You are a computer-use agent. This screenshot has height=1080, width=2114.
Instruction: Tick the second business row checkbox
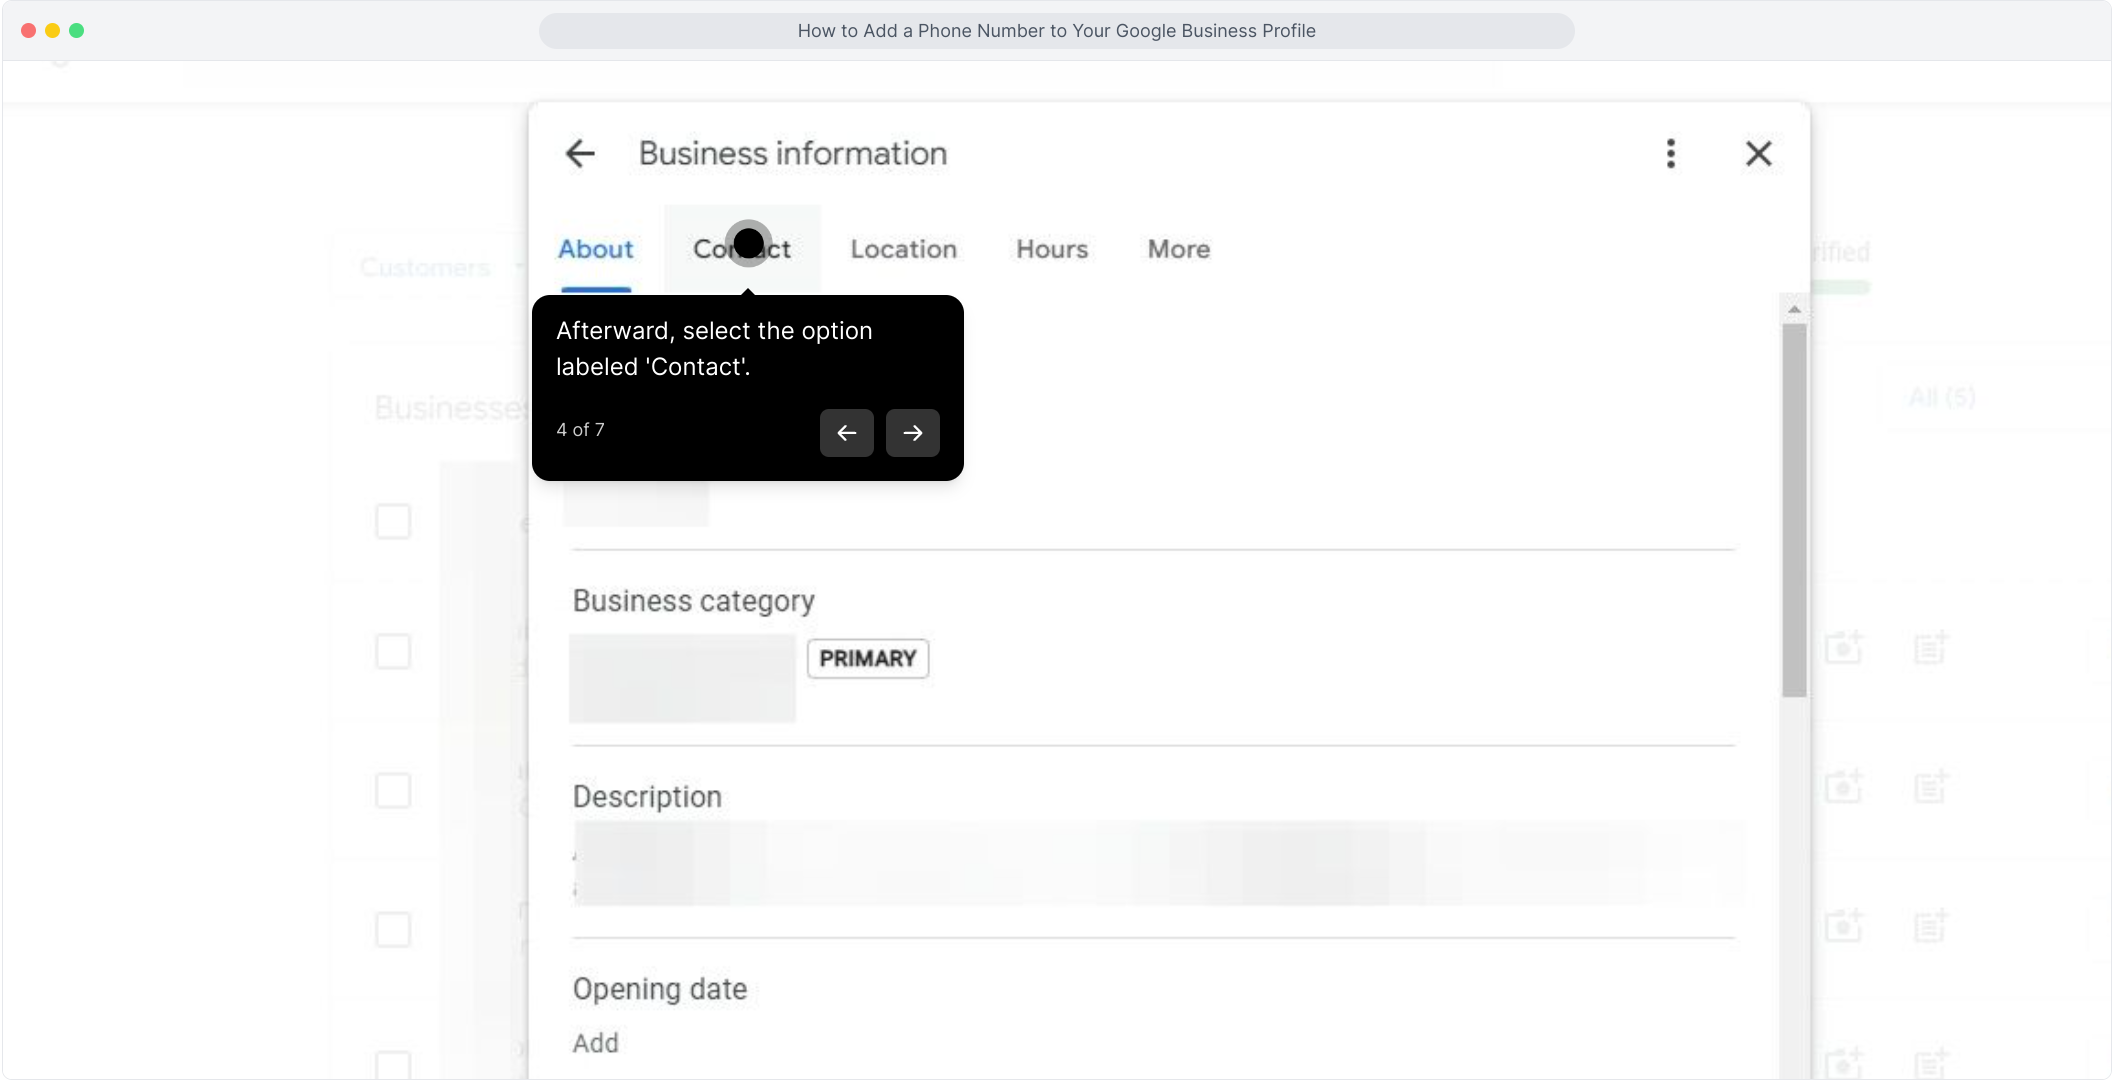393,651
